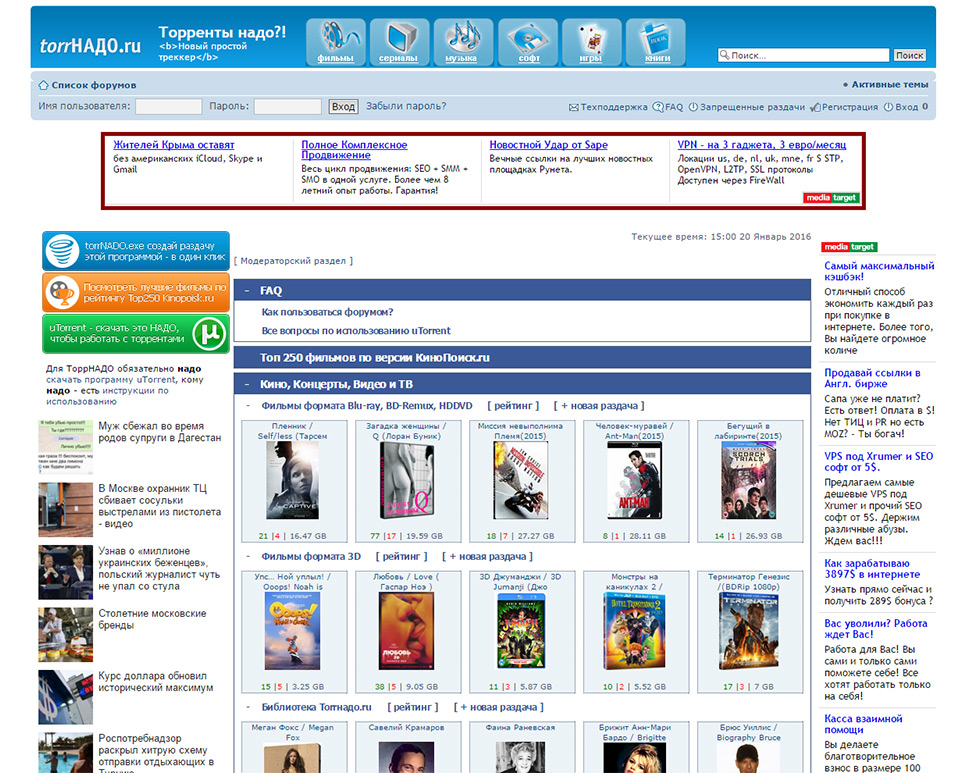Open VPN - на 3 гаджета ad link
This screenshot has width=958, height=773.
762,145
